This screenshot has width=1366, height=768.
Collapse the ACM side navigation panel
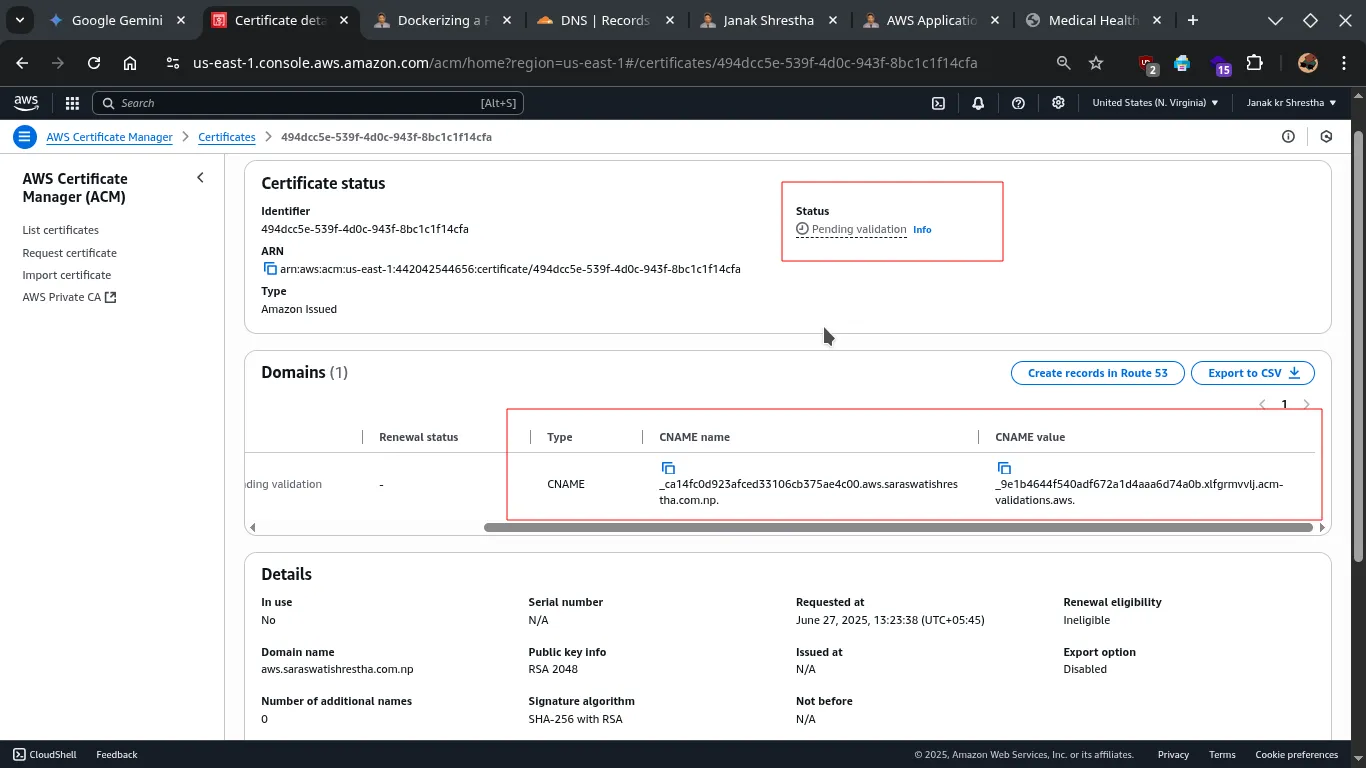tap(200, 178)
